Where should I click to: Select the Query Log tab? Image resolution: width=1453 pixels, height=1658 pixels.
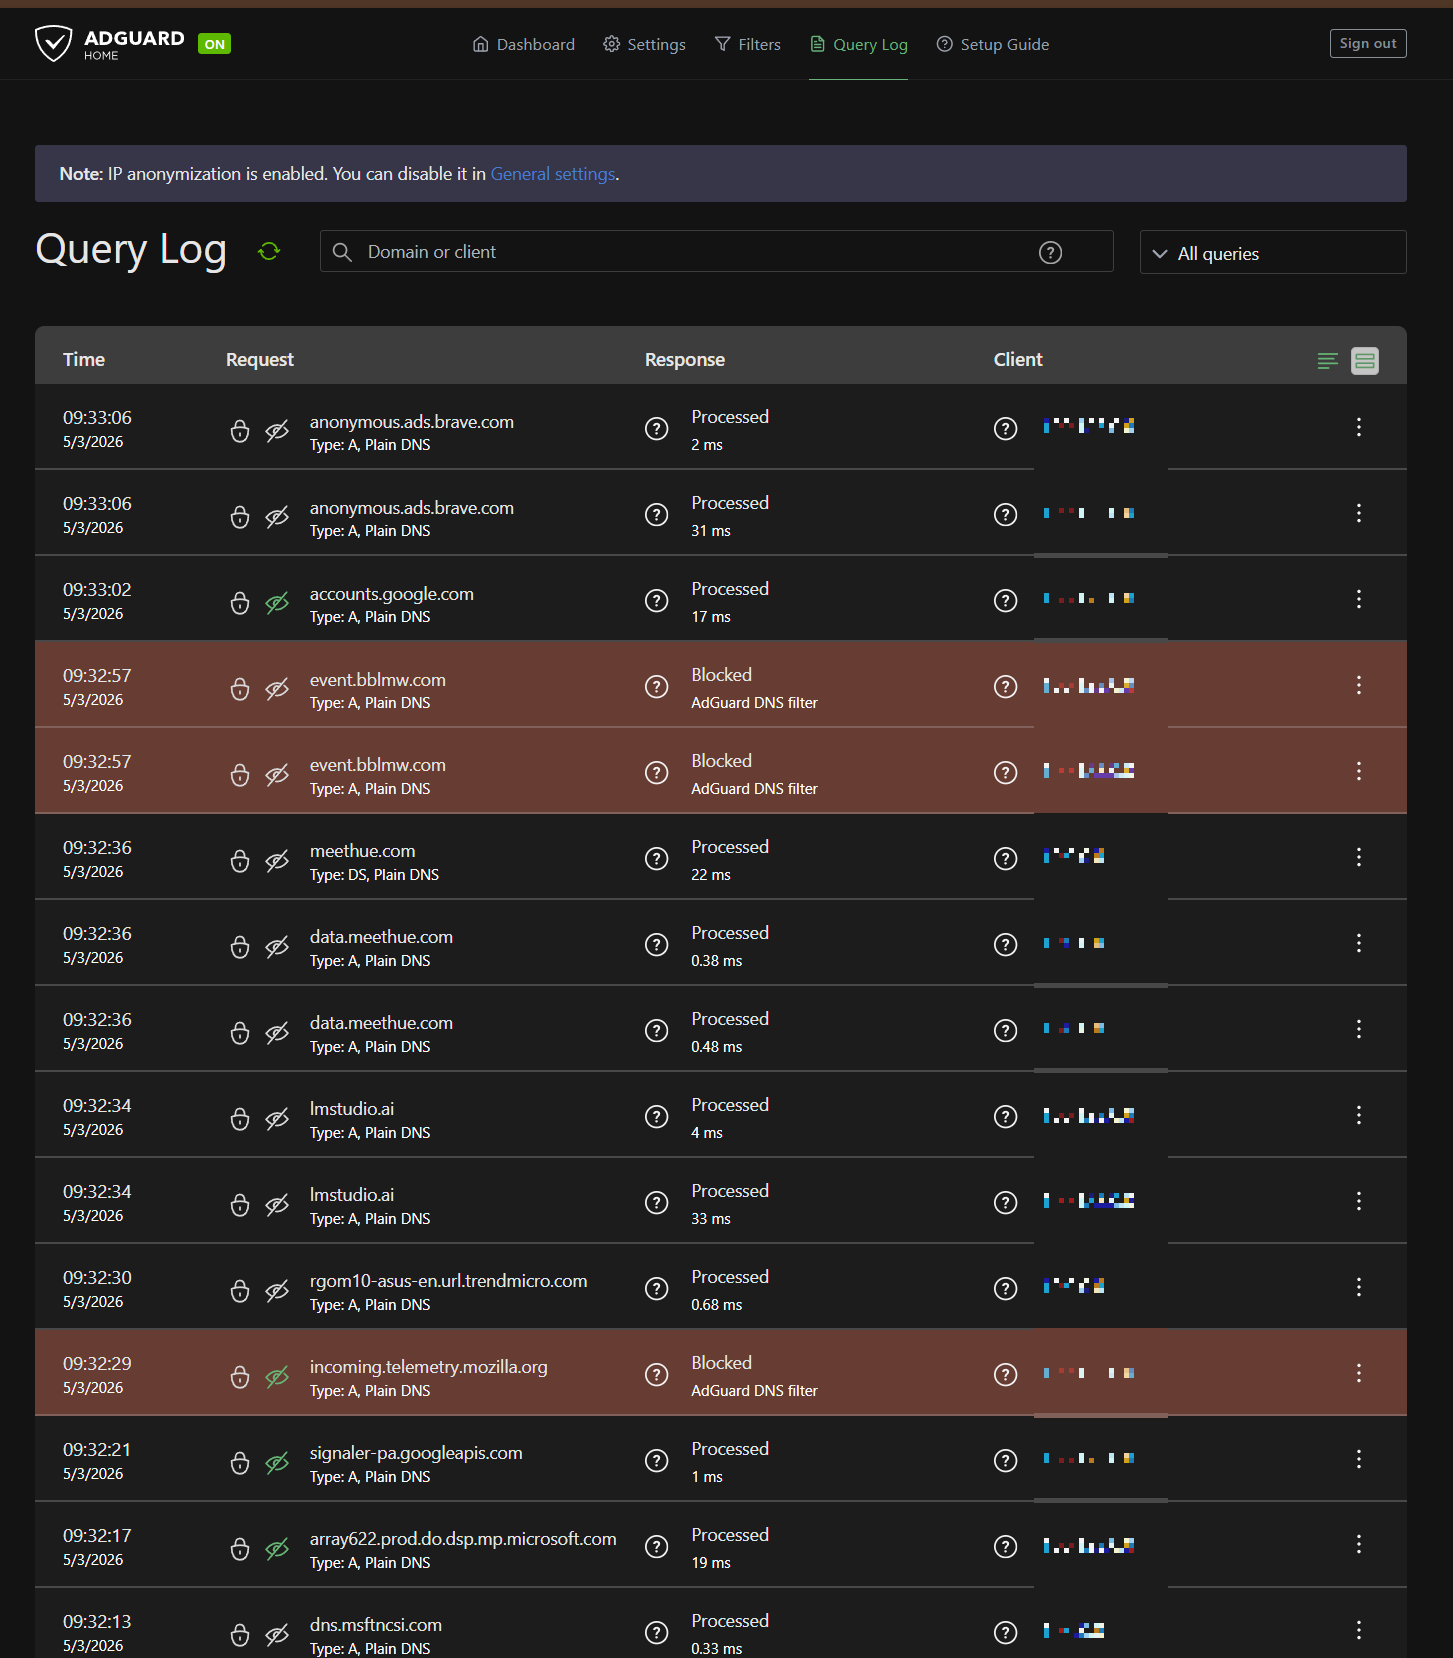[858, 44]
